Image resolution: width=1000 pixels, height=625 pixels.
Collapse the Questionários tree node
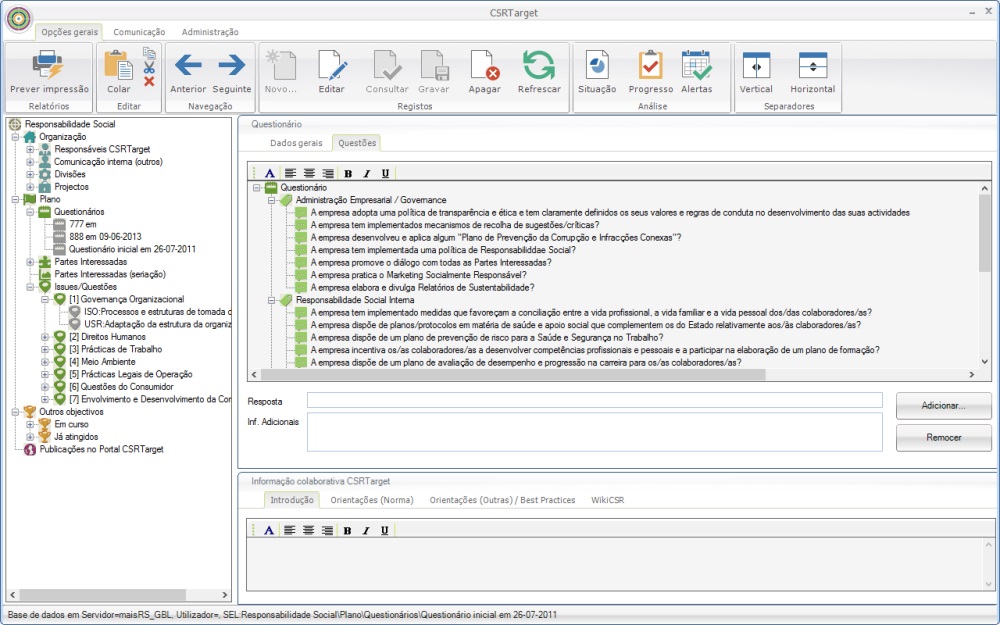coord(30,212)
